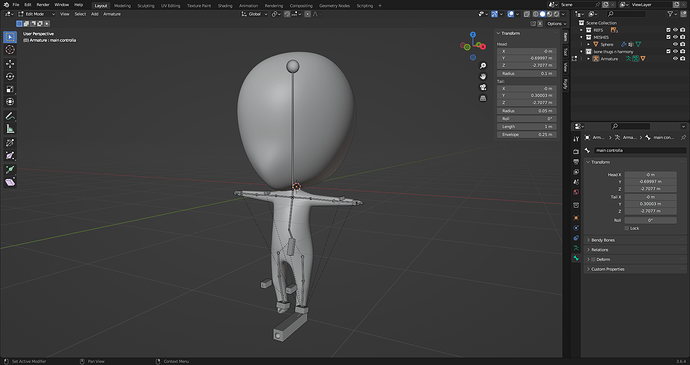Toggle snapping magnet button

click(287, 14)
